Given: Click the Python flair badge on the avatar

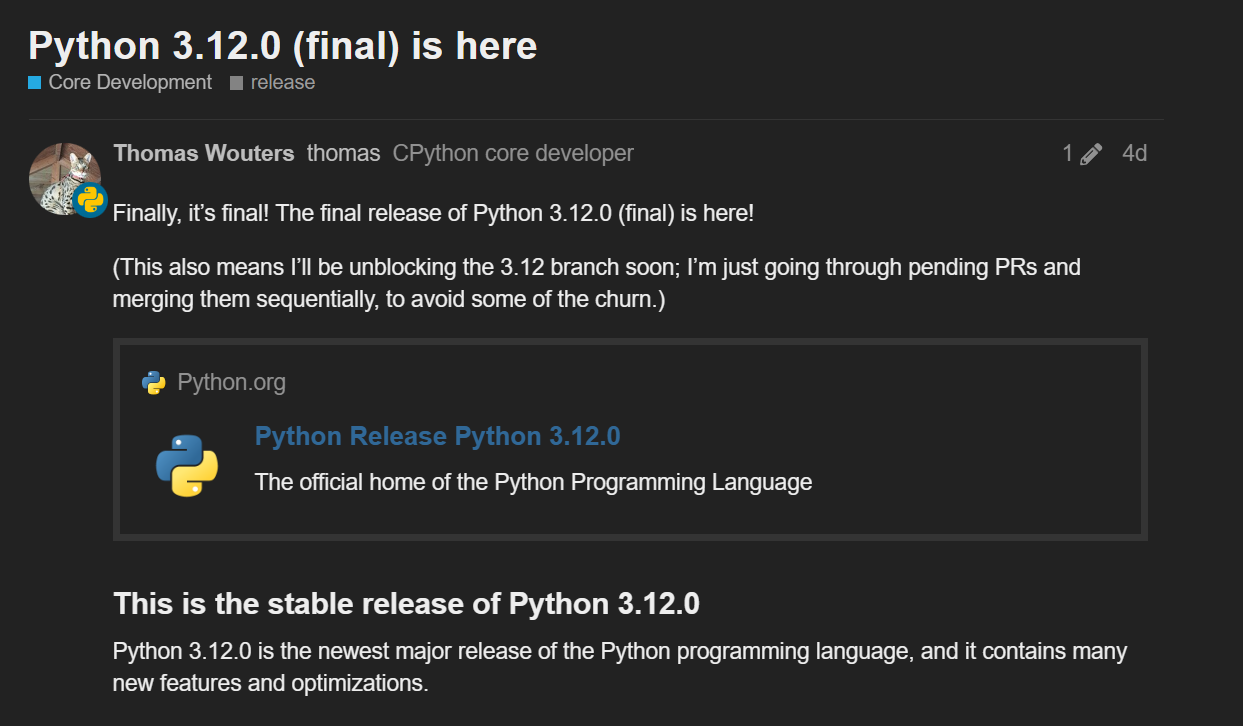Looking at the screenshot, I should click(x=88, y=197).
